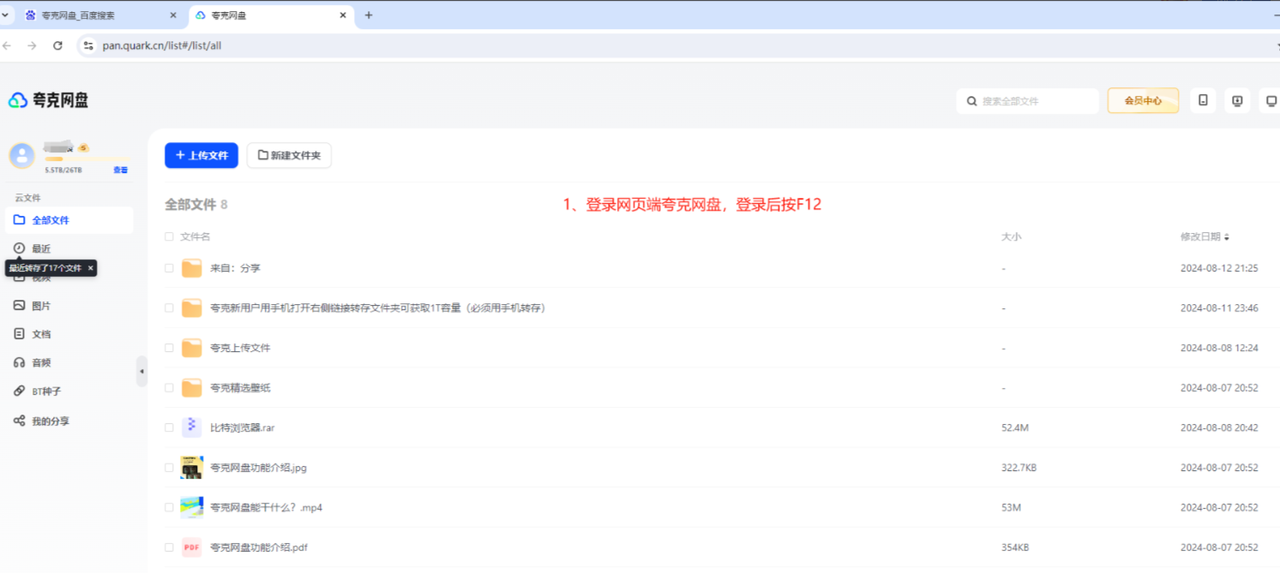Image resolution: width=1280 pixels, height=573 pixels.
Task: Check the box for 来自：分享 folder
Action: point(169,268)
